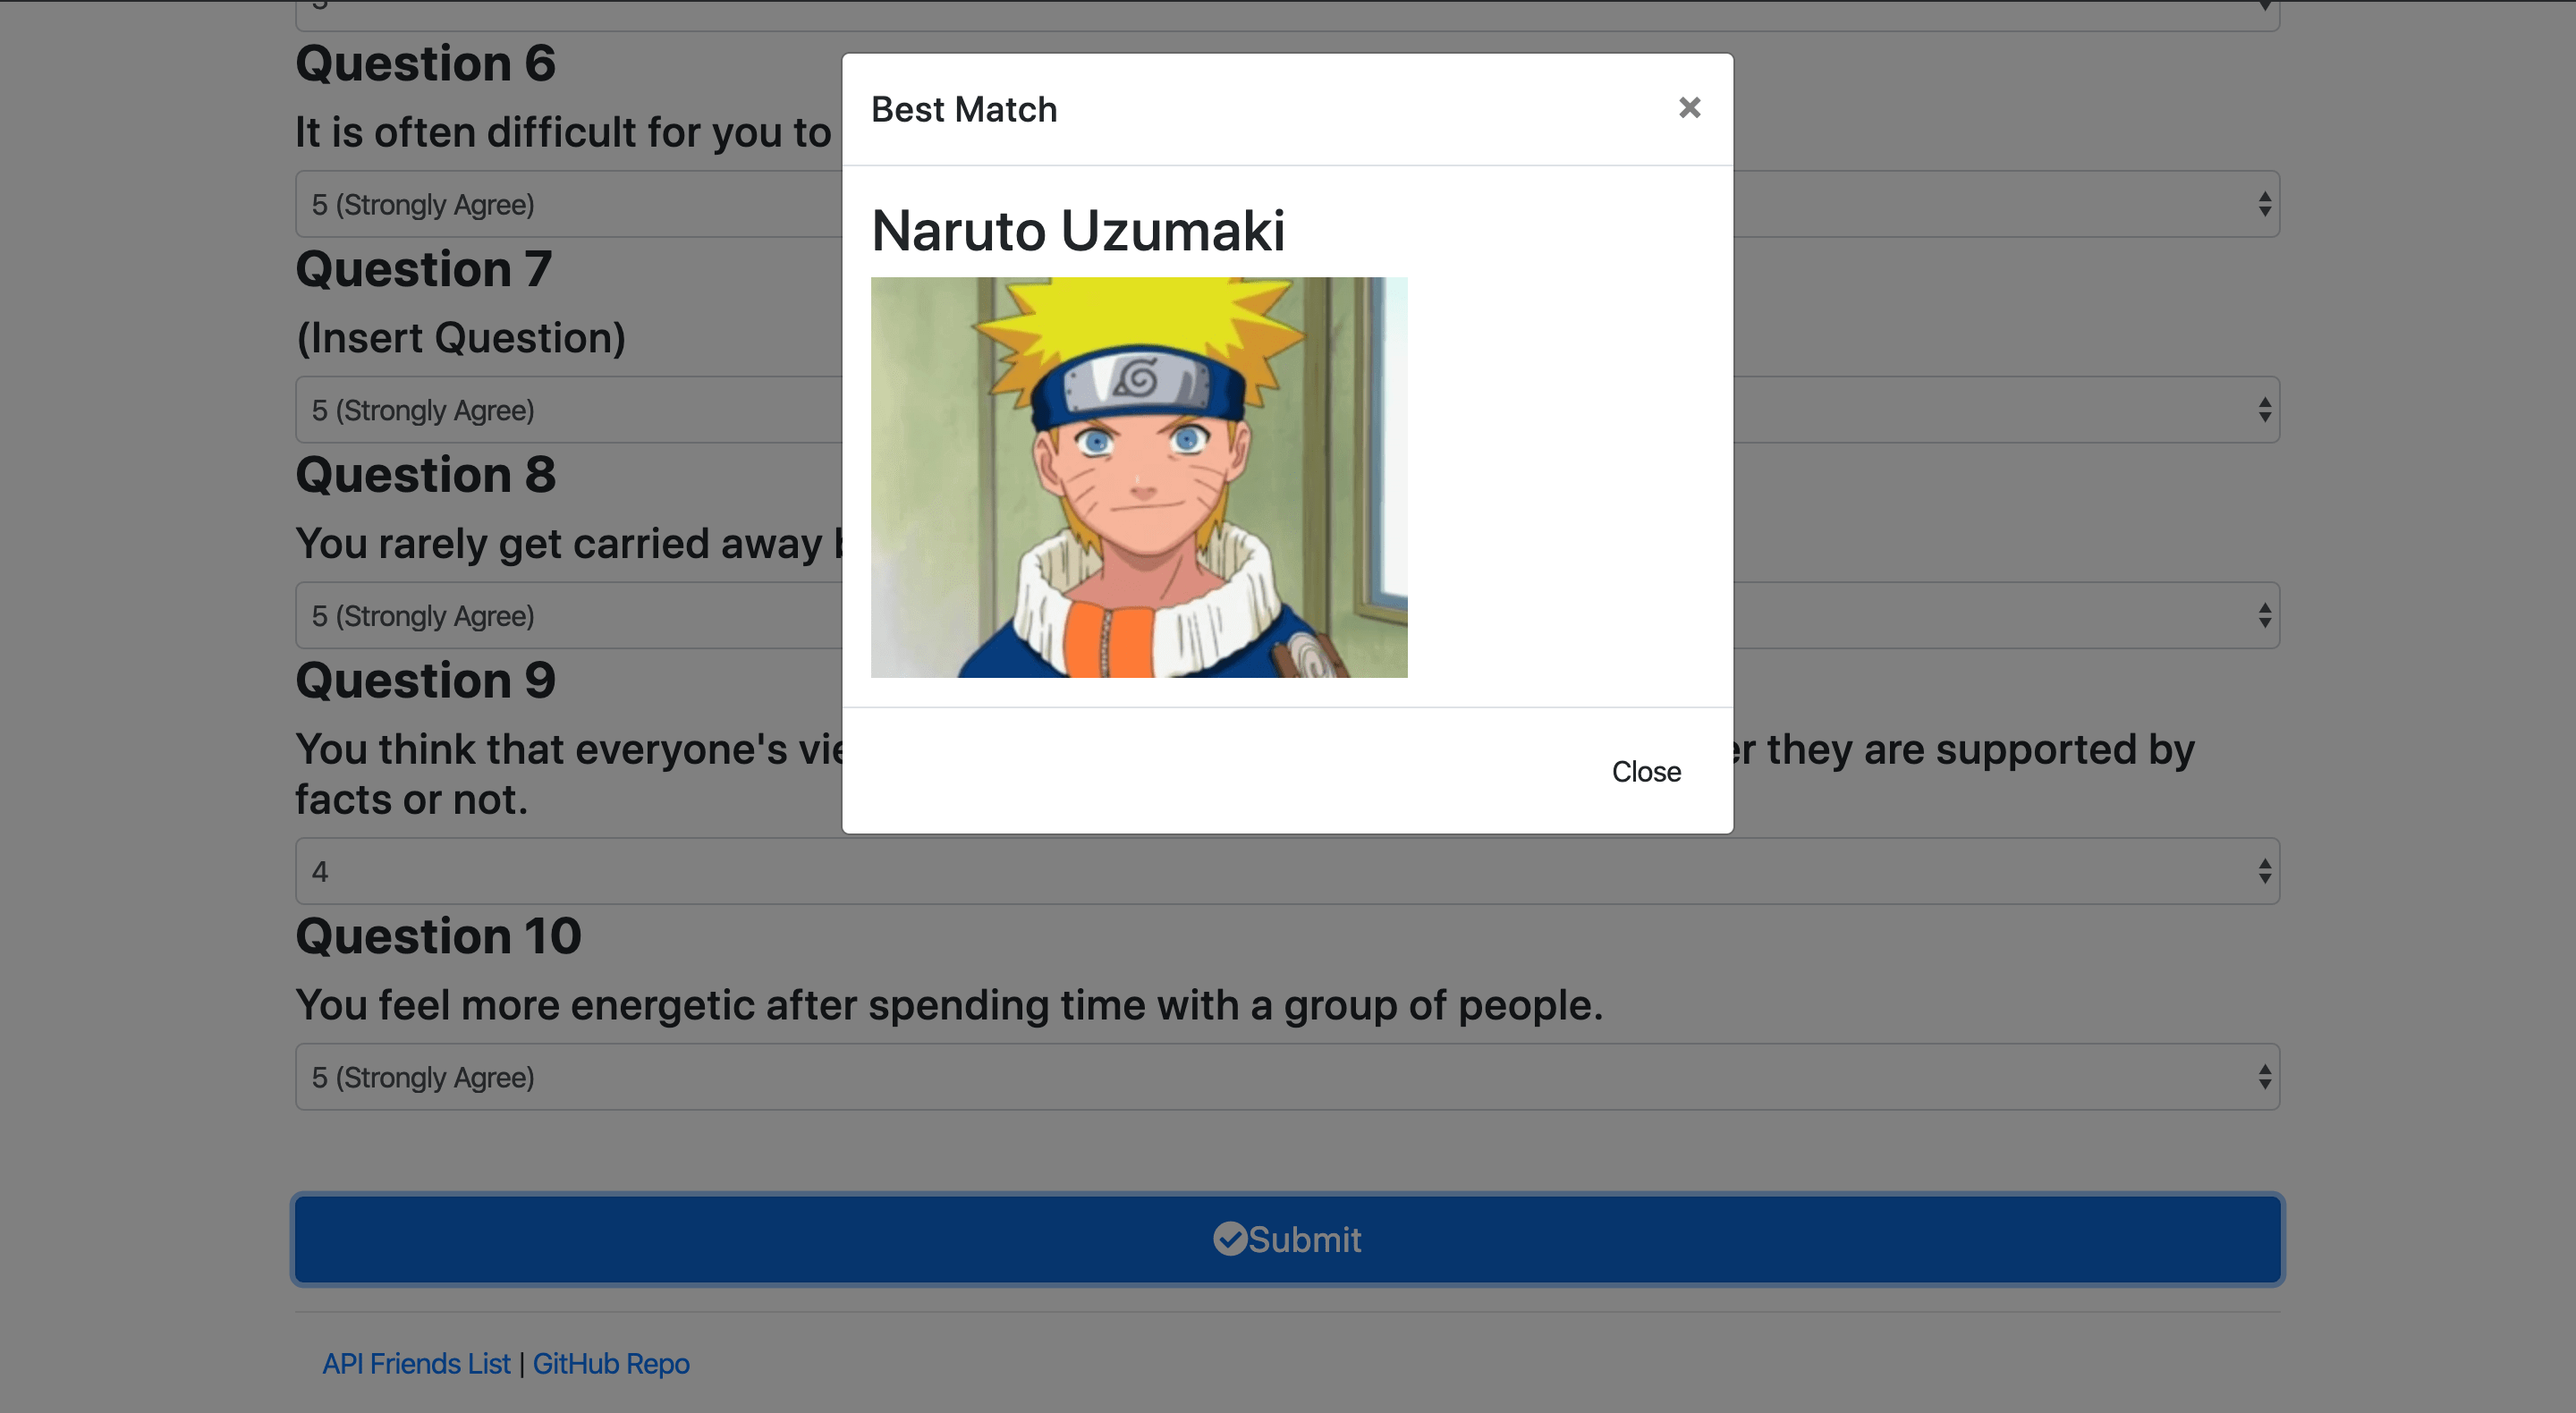Click the Naruto Uzumaki character image

tap(1139, 477)
